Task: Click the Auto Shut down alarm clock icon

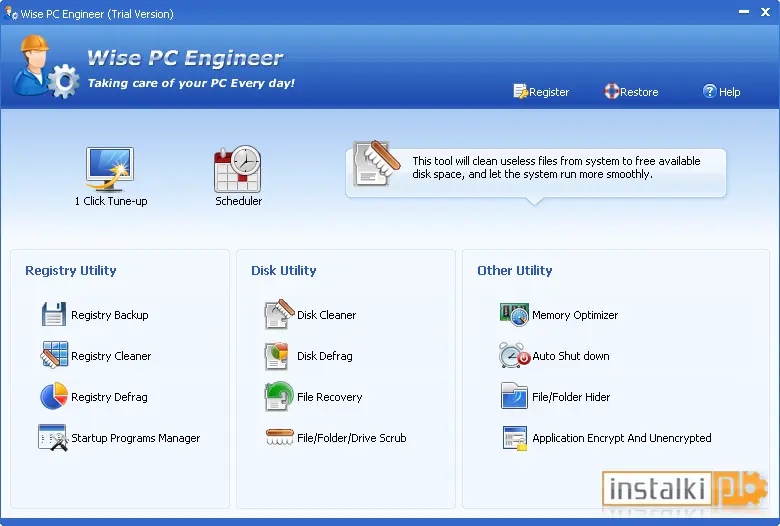Action: tap(514, 355)
